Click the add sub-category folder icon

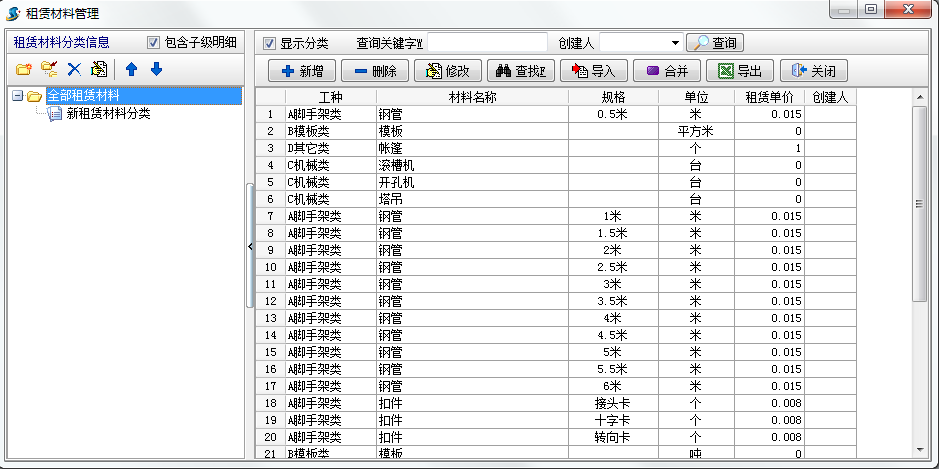tap(48, 70)
